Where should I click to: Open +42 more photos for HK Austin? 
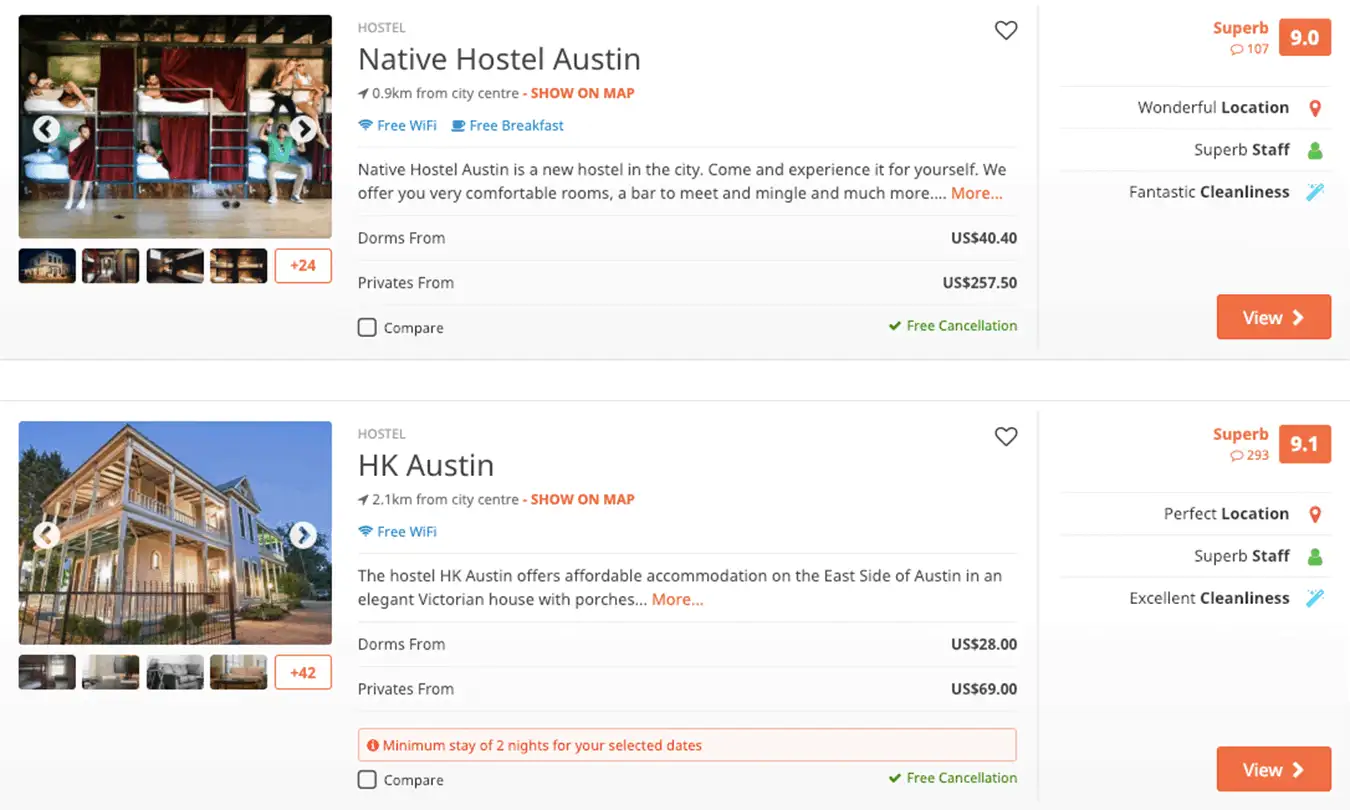tap(302, 672)
